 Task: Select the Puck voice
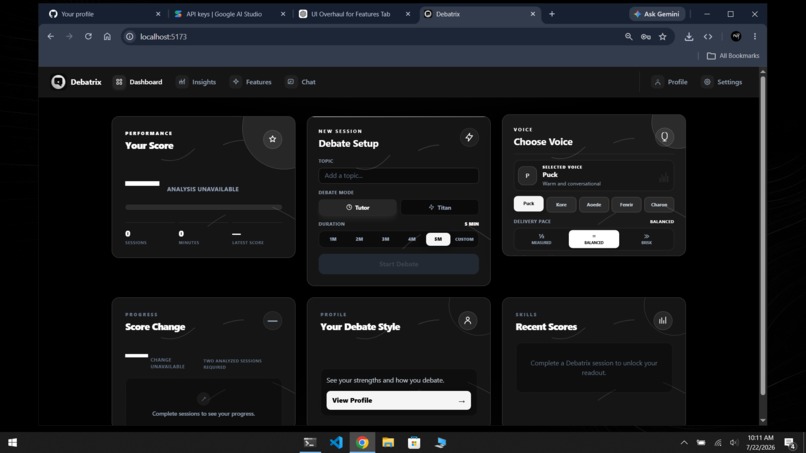(x=528, y=204)
